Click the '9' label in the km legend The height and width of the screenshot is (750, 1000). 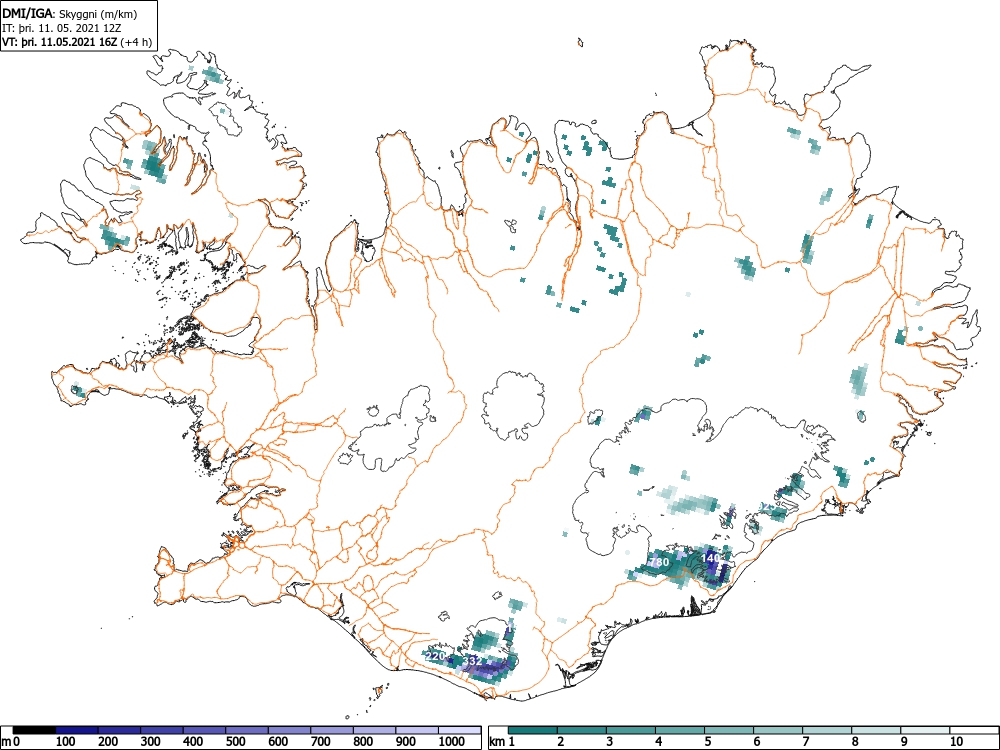(904, 742)
